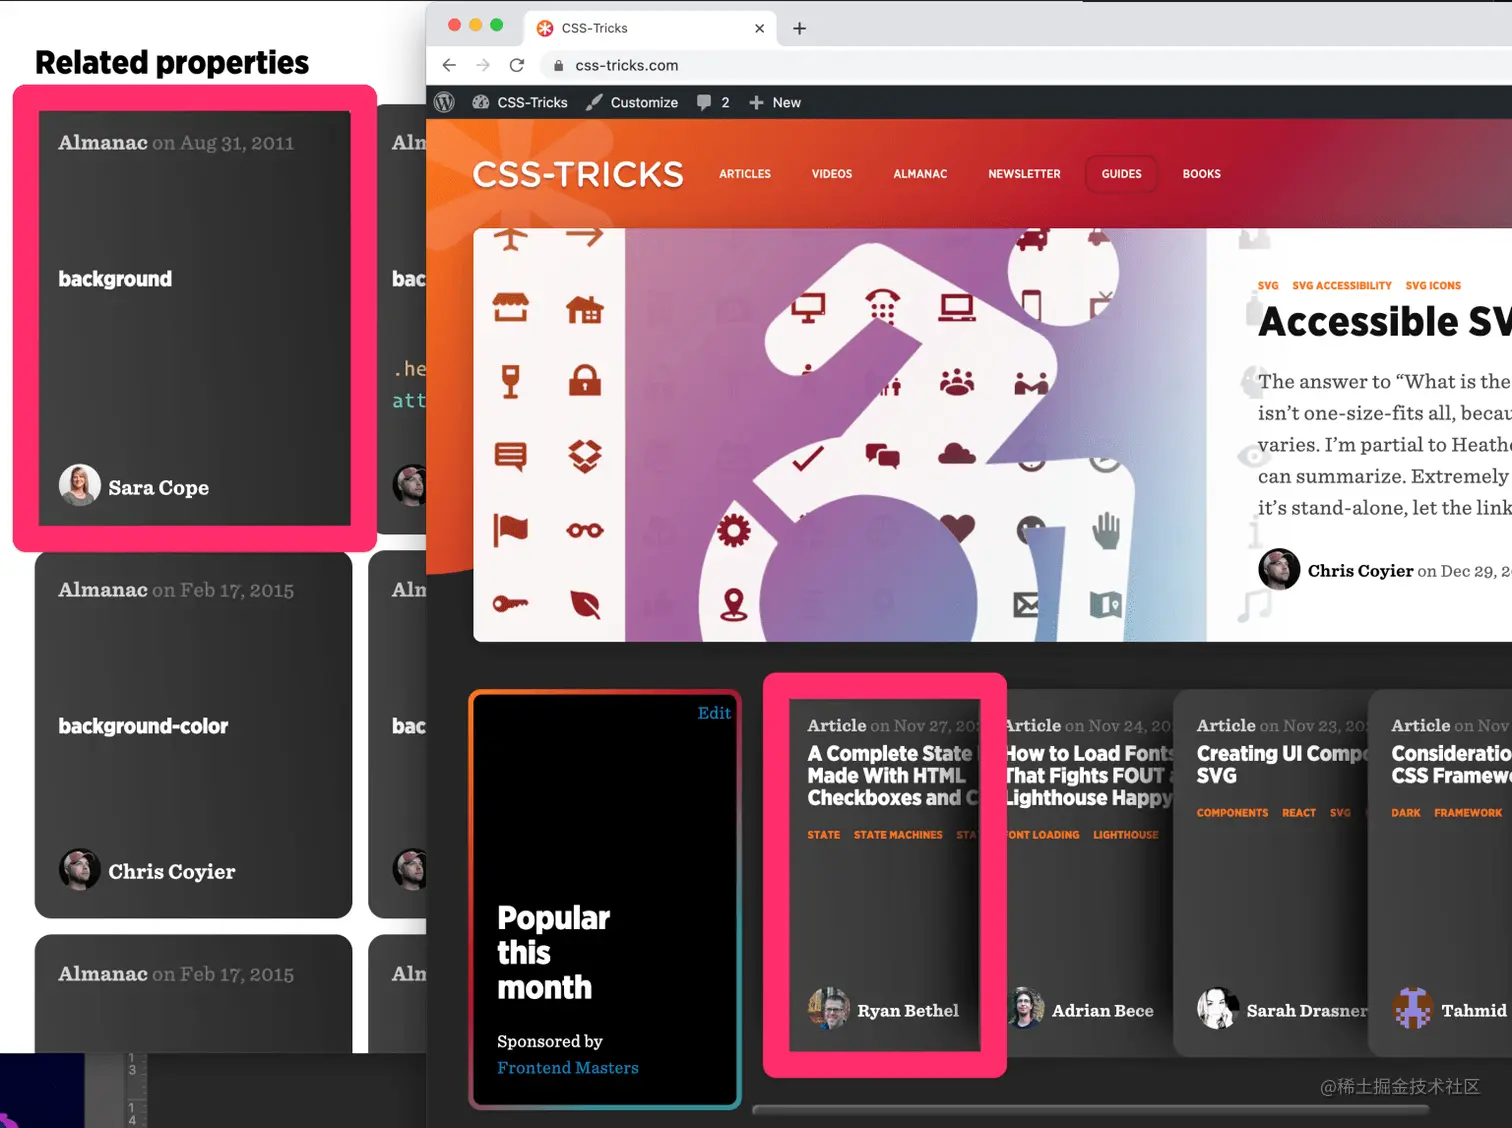
Task: Click the Sara Cope author name
Action: pos(158,488)
